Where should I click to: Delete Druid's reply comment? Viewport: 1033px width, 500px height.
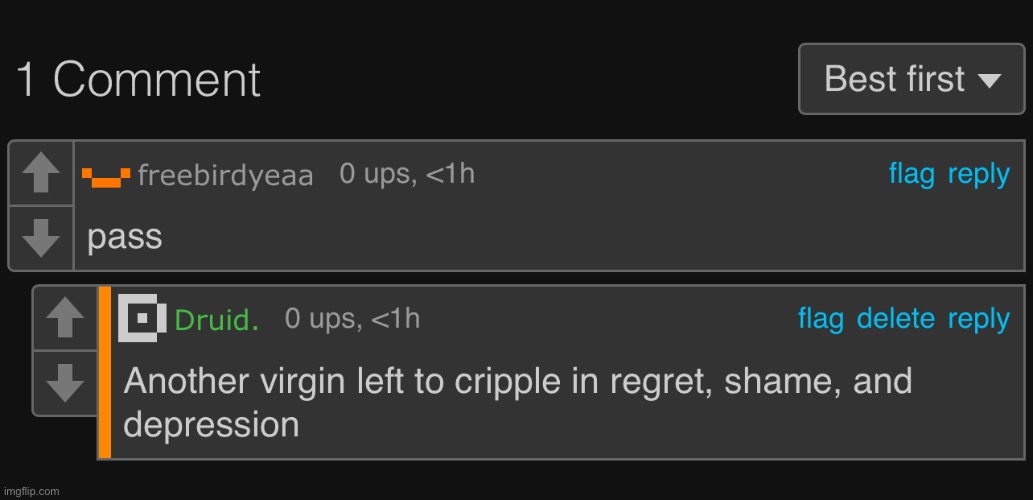(896, 319)
